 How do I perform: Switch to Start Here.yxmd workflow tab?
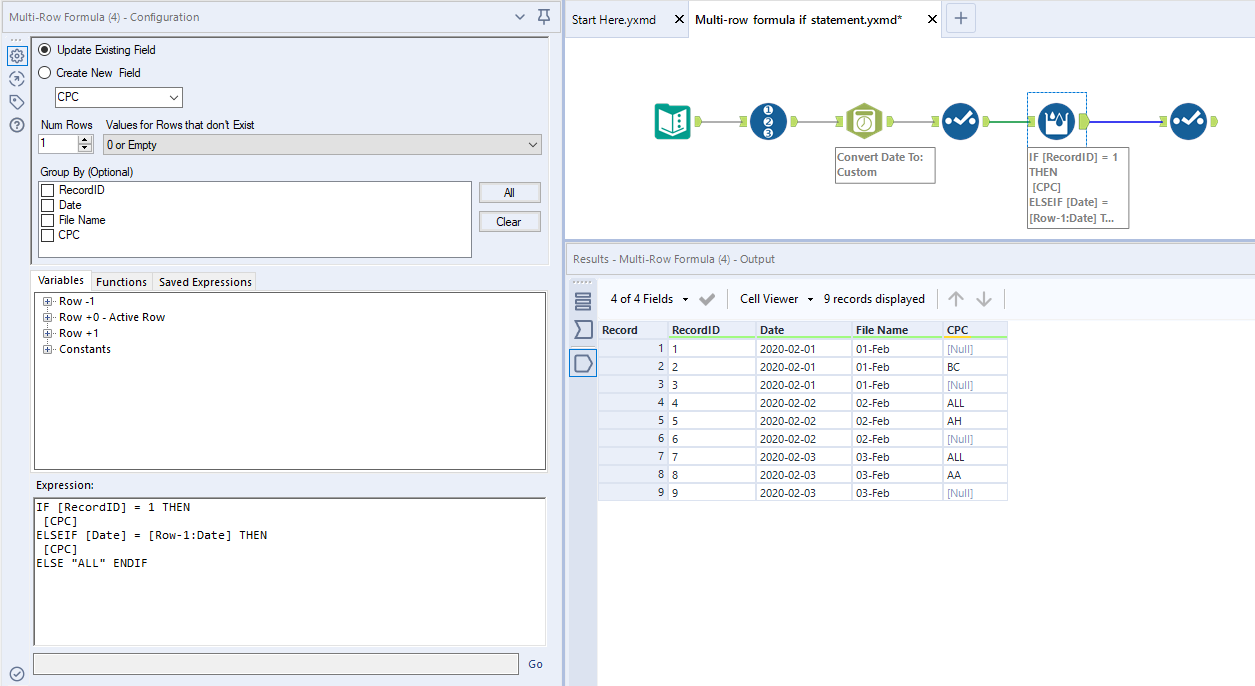coord(614,20)
